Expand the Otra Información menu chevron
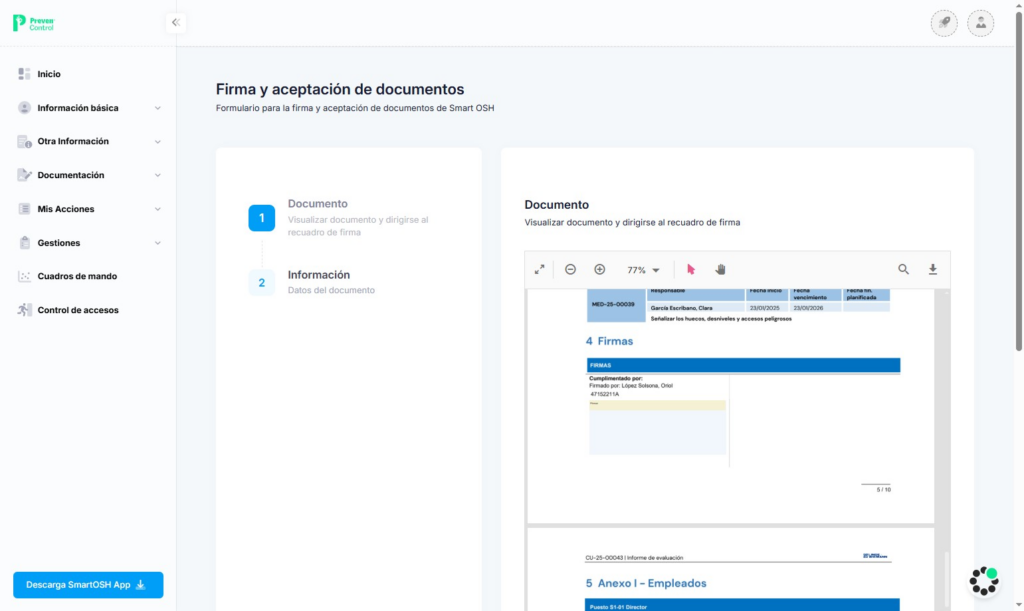Image resolution: width=1024 pixels, height=611 pixels. [x=157, y=142]
